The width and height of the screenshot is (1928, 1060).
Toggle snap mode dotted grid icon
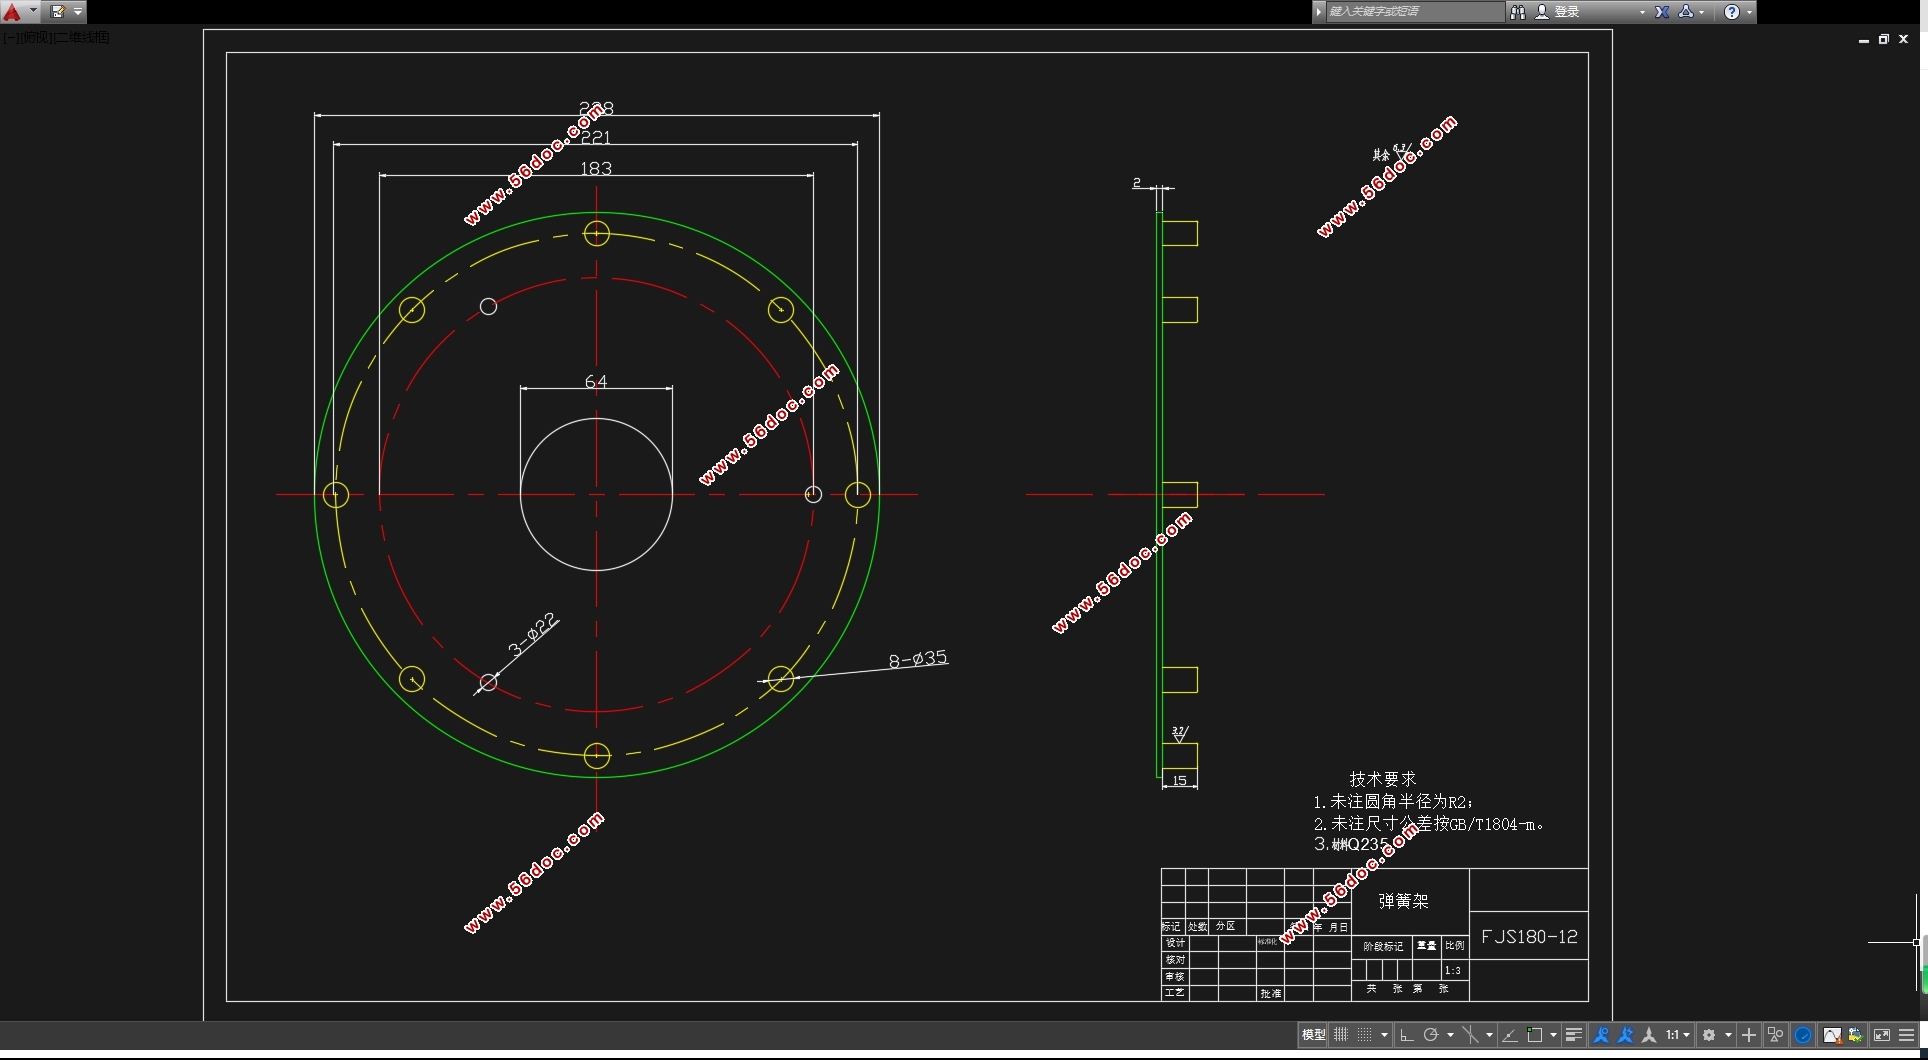[x=1364, y=1035]
